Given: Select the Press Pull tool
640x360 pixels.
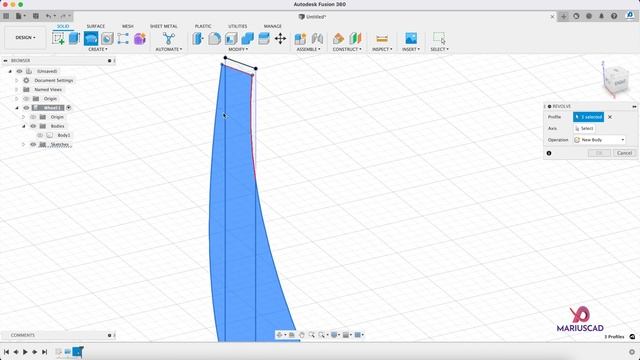Looking at the screenshot, I should click(x=198, y=39).
